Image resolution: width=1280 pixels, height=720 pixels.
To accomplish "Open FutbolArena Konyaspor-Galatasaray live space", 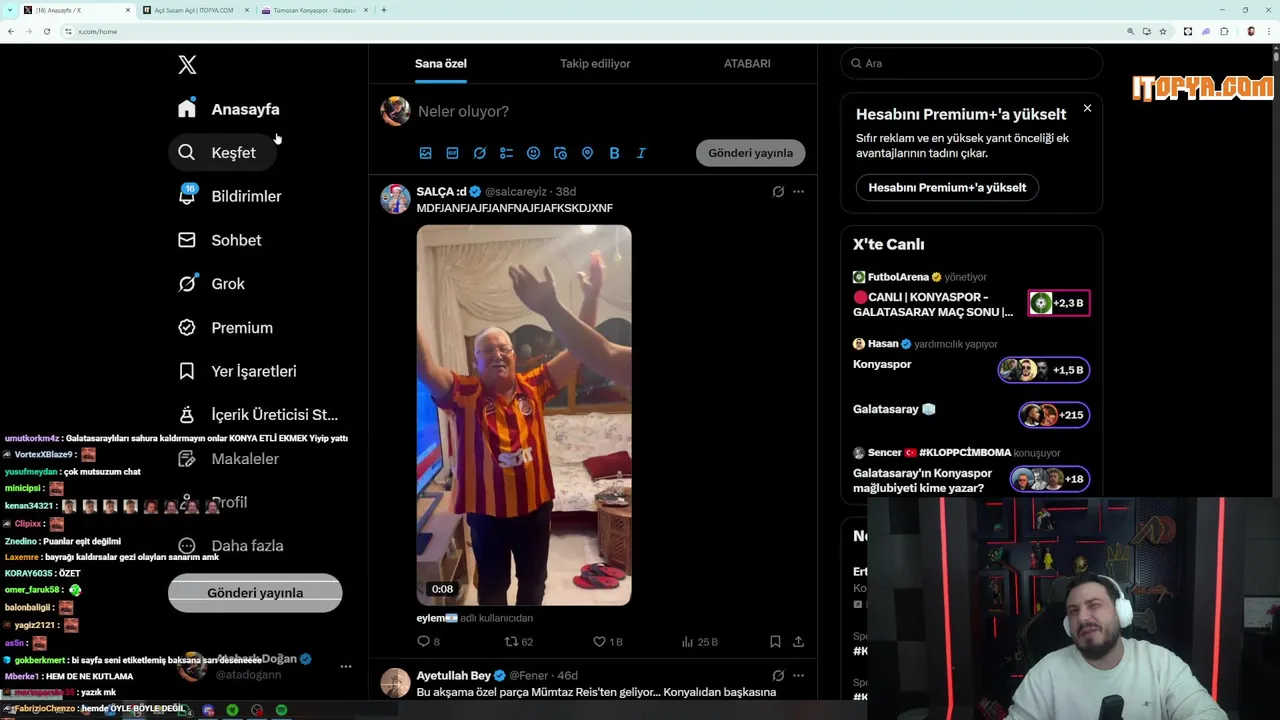I will point(971,296).
